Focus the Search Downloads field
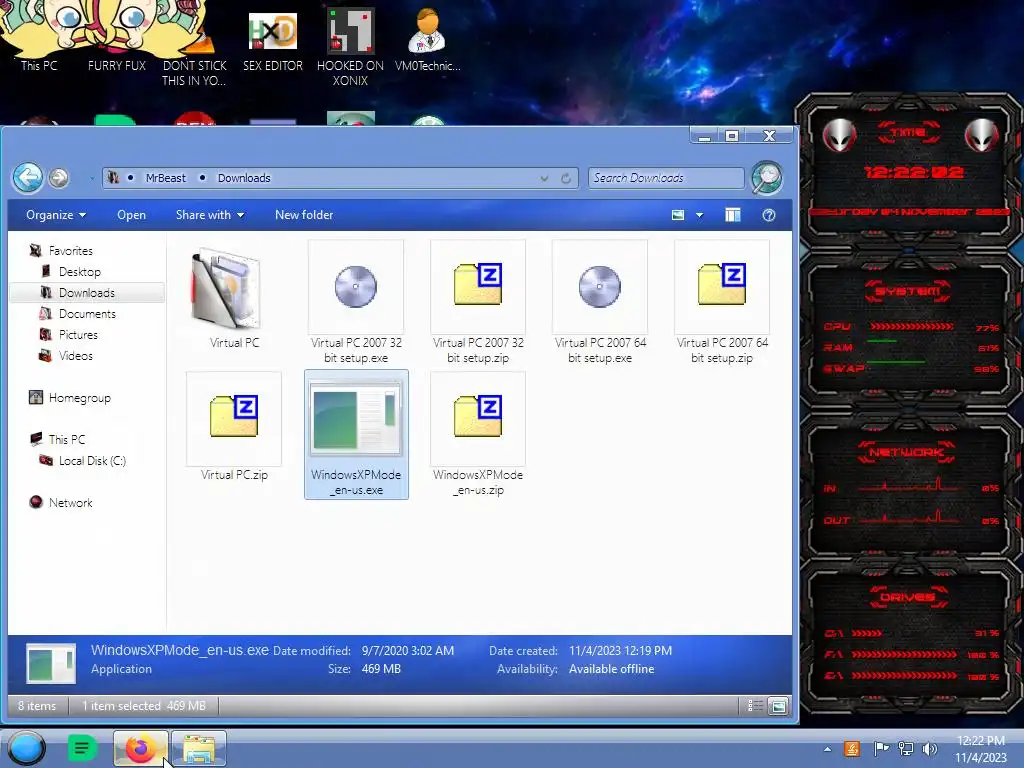This screenshot has height=768, width=1024. (x=666, y=178)
